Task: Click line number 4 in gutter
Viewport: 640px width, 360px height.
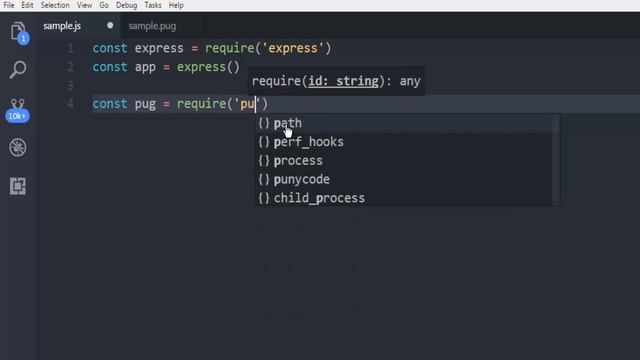Action: click(70, 104)
